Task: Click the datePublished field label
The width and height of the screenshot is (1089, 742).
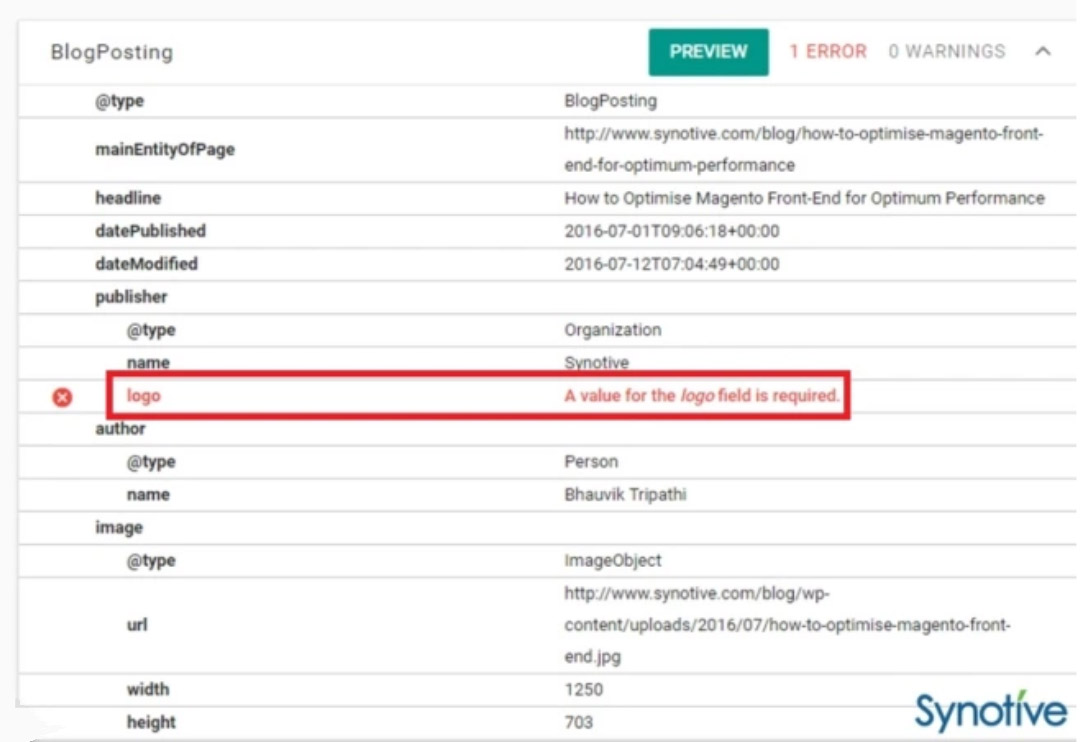Action: point(150,231)
